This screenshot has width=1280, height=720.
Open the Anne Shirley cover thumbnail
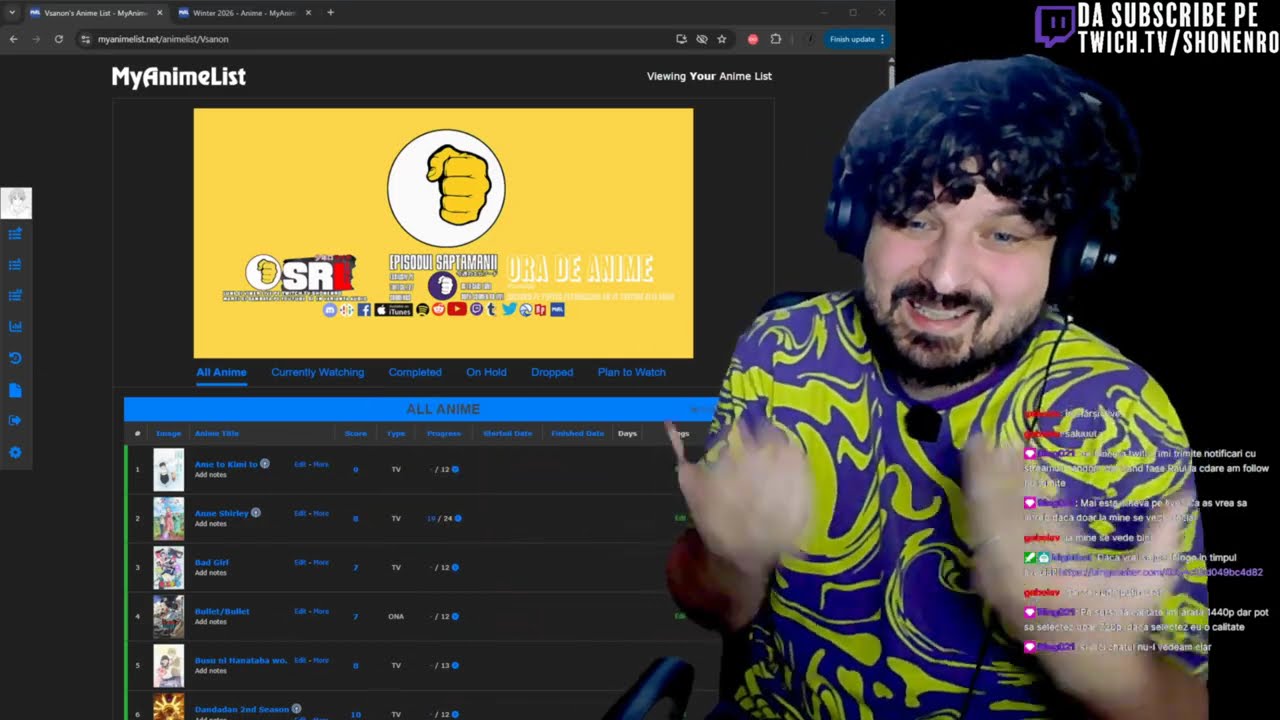pyautogui.click(x=168, y=519)
